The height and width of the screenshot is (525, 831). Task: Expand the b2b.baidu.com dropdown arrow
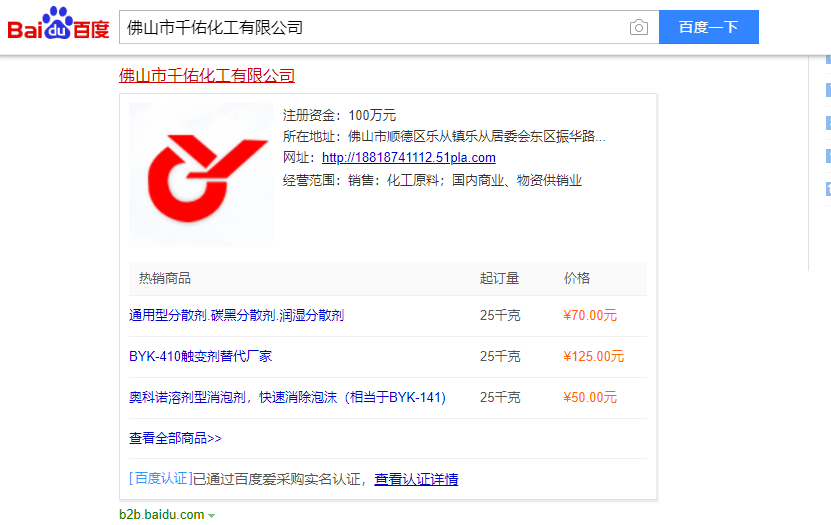(211, 515)
